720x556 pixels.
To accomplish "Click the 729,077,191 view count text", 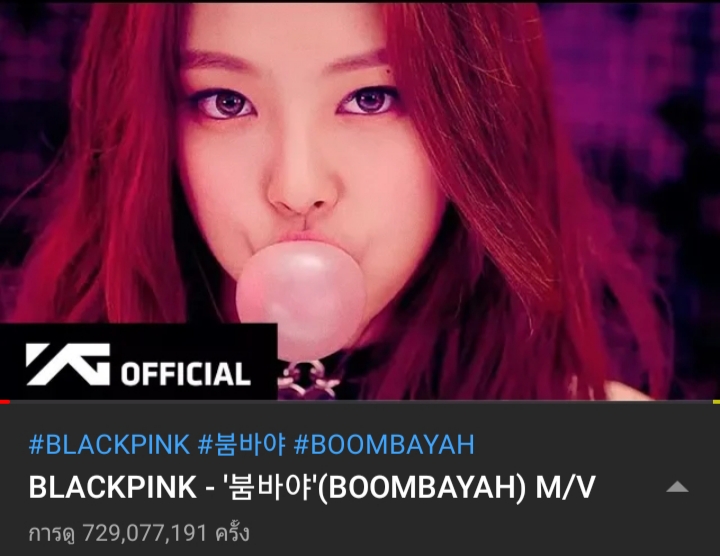I will click(x=145, y=534).
